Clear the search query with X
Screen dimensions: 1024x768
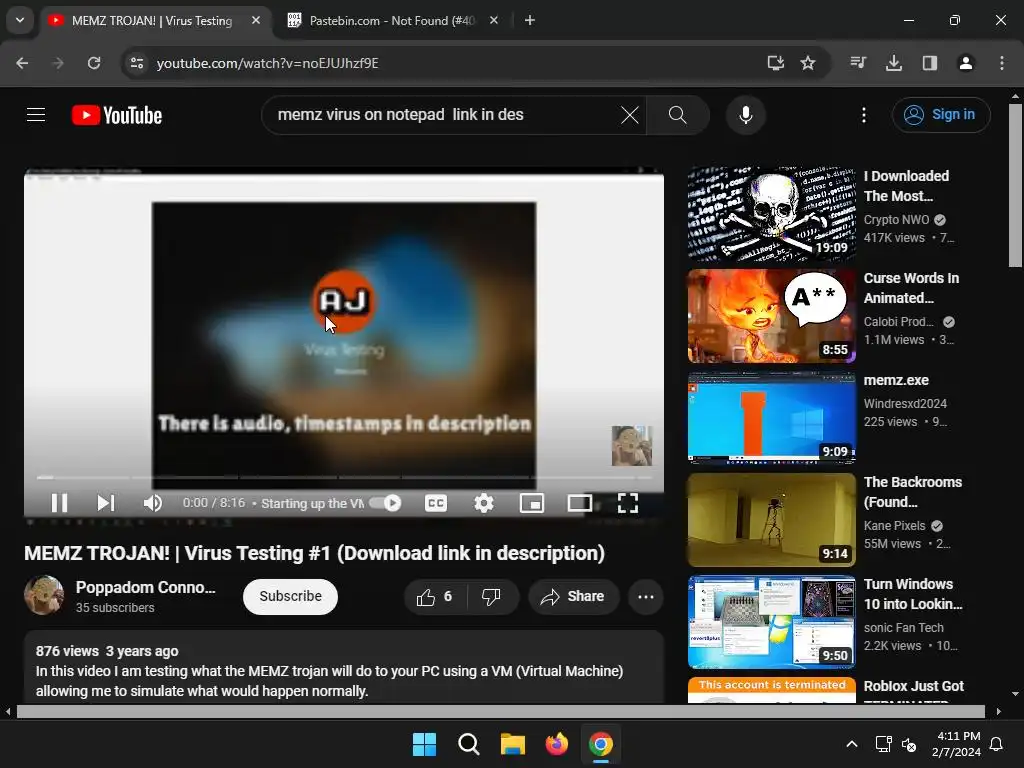point(630,115)
